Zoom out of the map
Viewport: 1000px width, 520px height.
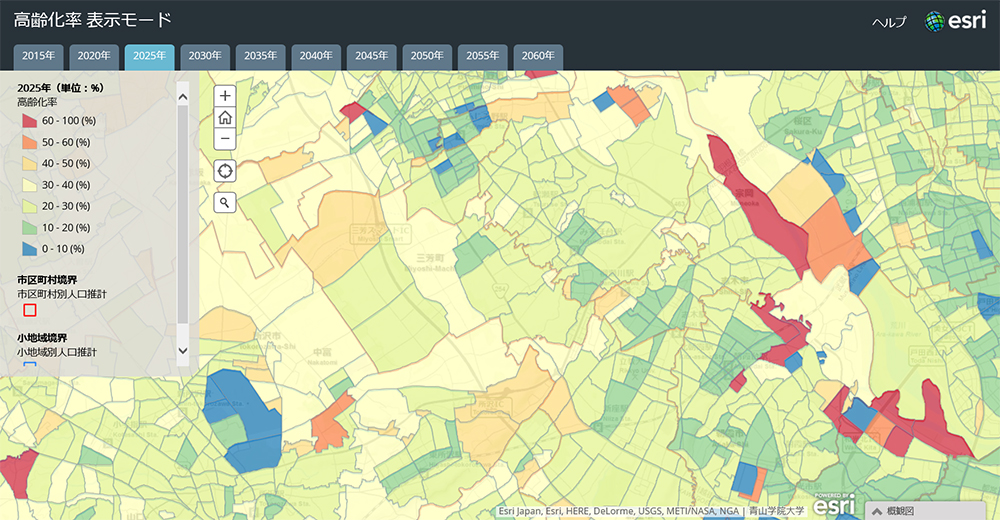point(225,139)
